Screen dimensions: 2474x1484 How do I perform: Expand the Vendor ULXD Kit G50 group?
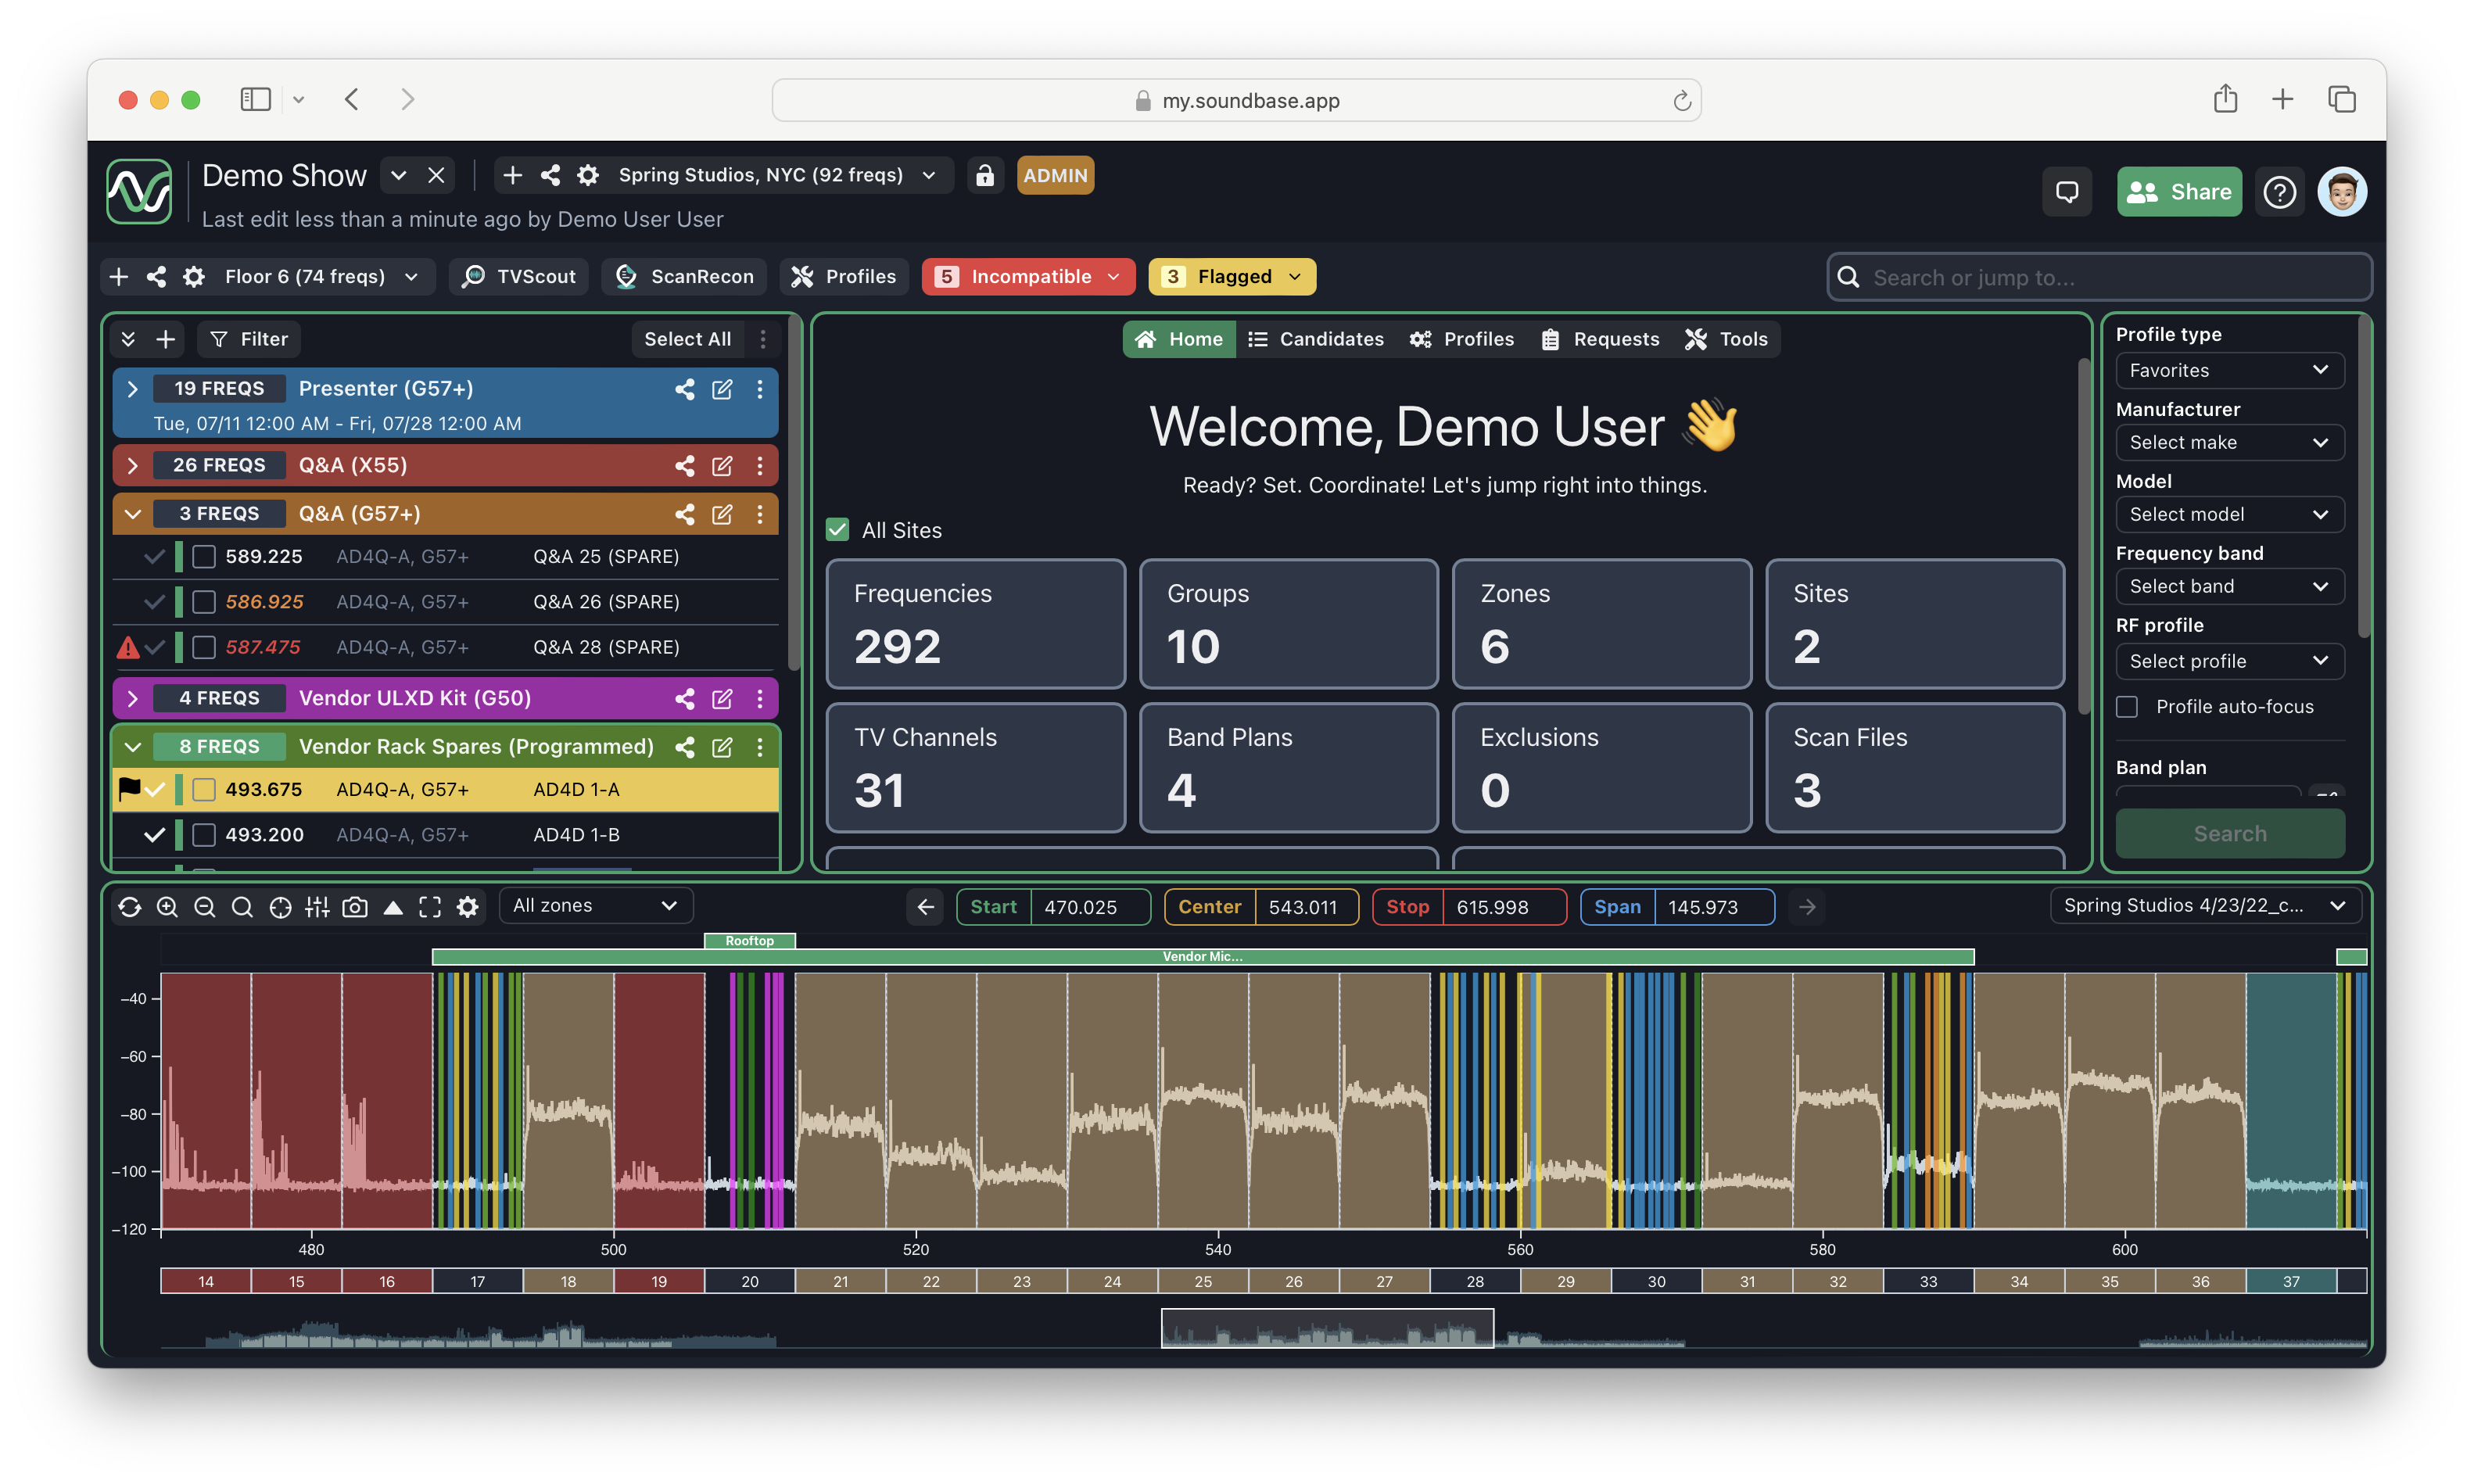click(x=132, y=696)
